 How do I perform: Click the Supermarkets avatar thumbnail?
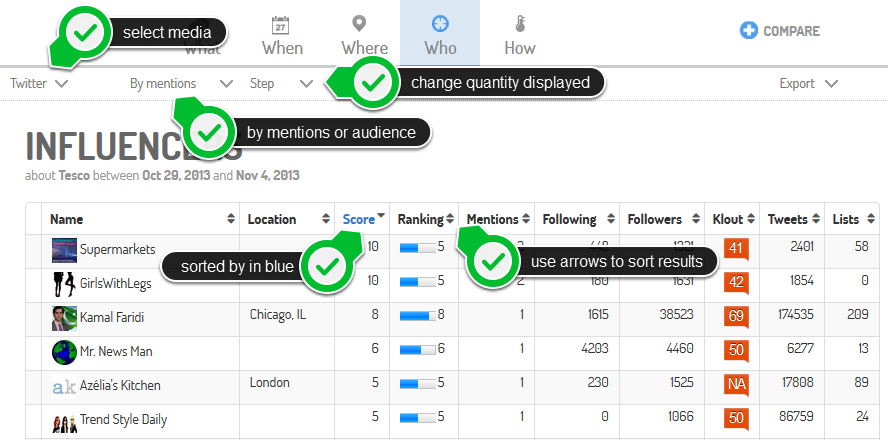click(x=64, y=250)
